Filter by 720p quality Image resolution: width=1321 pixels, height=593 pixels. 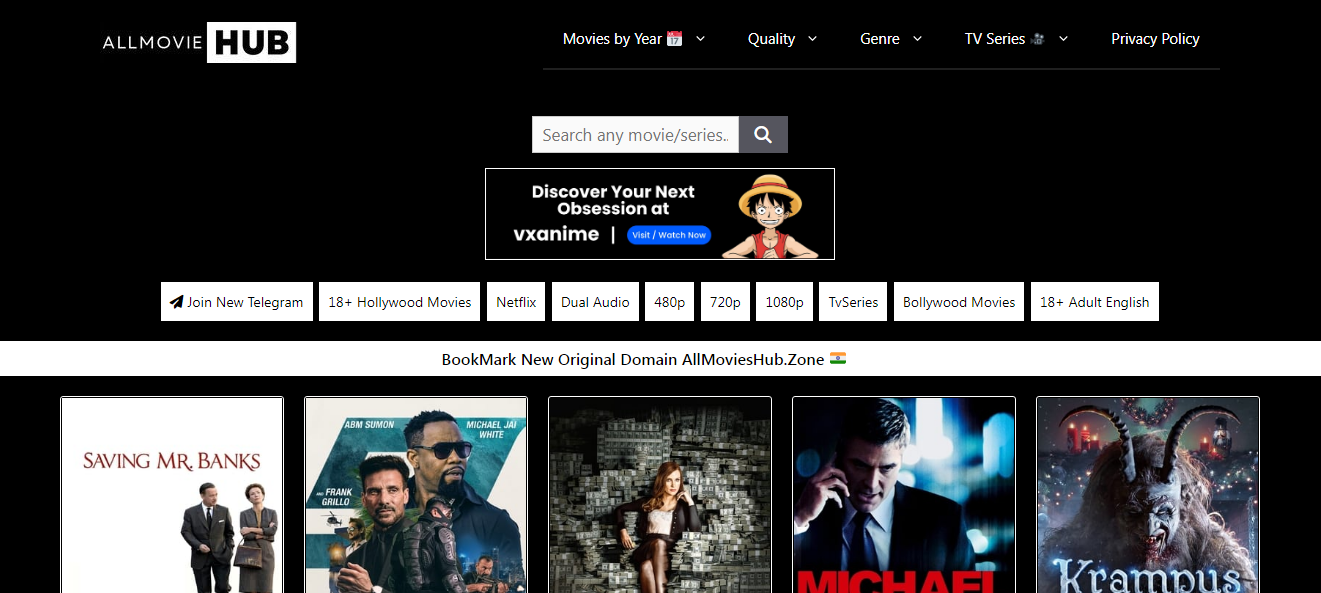725,302
